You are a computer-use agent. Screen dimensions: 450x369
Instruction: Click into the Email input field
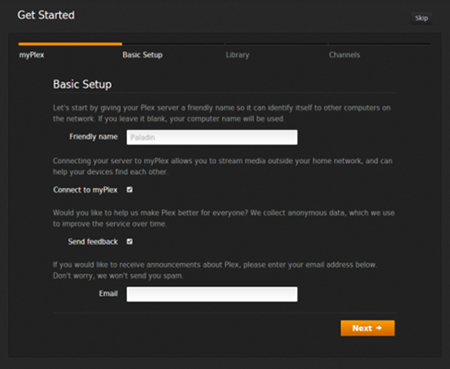click(x=212, y=294)
